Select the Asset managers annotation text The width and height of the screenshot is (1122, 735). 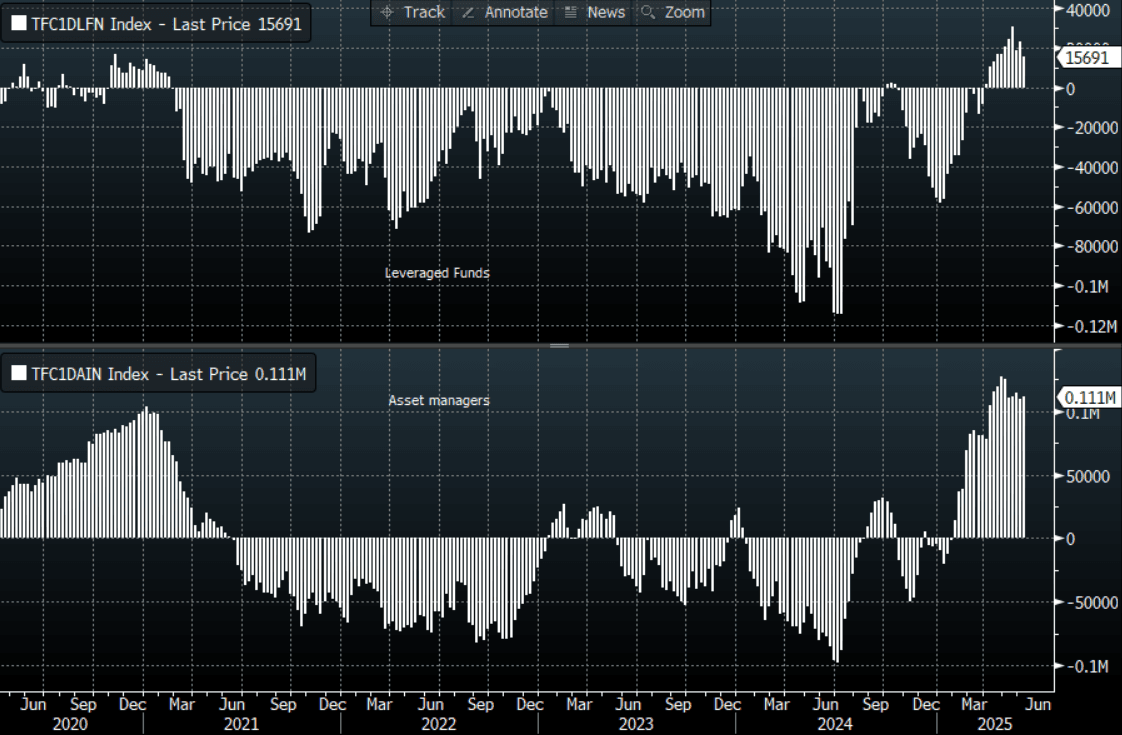(x=439, y=400)
